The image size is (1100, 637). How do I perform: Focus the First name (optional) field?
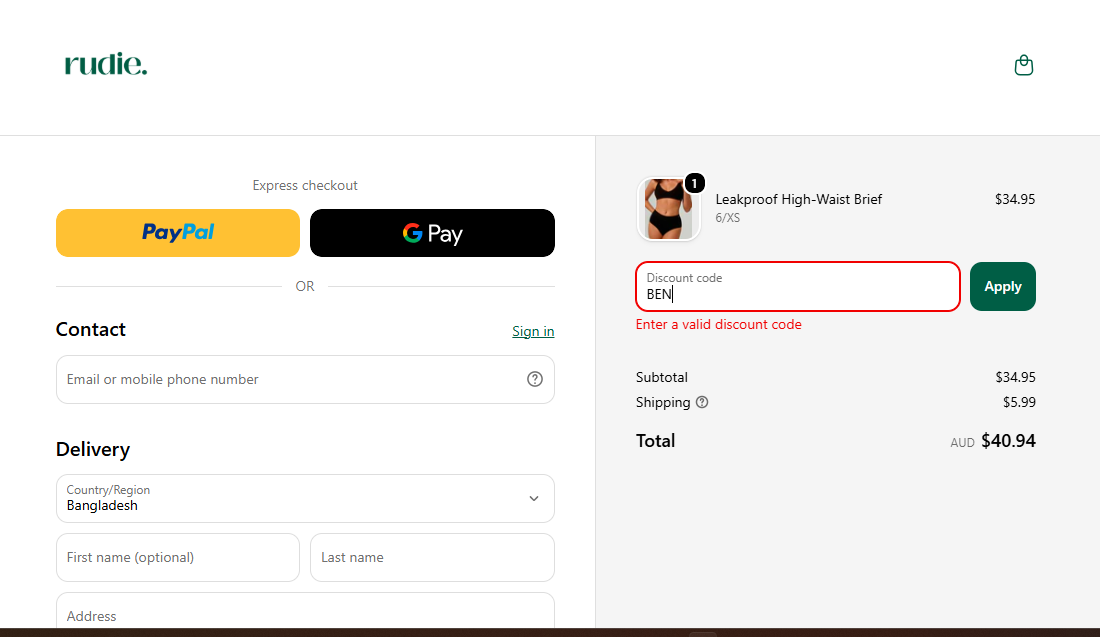(178, 558)
